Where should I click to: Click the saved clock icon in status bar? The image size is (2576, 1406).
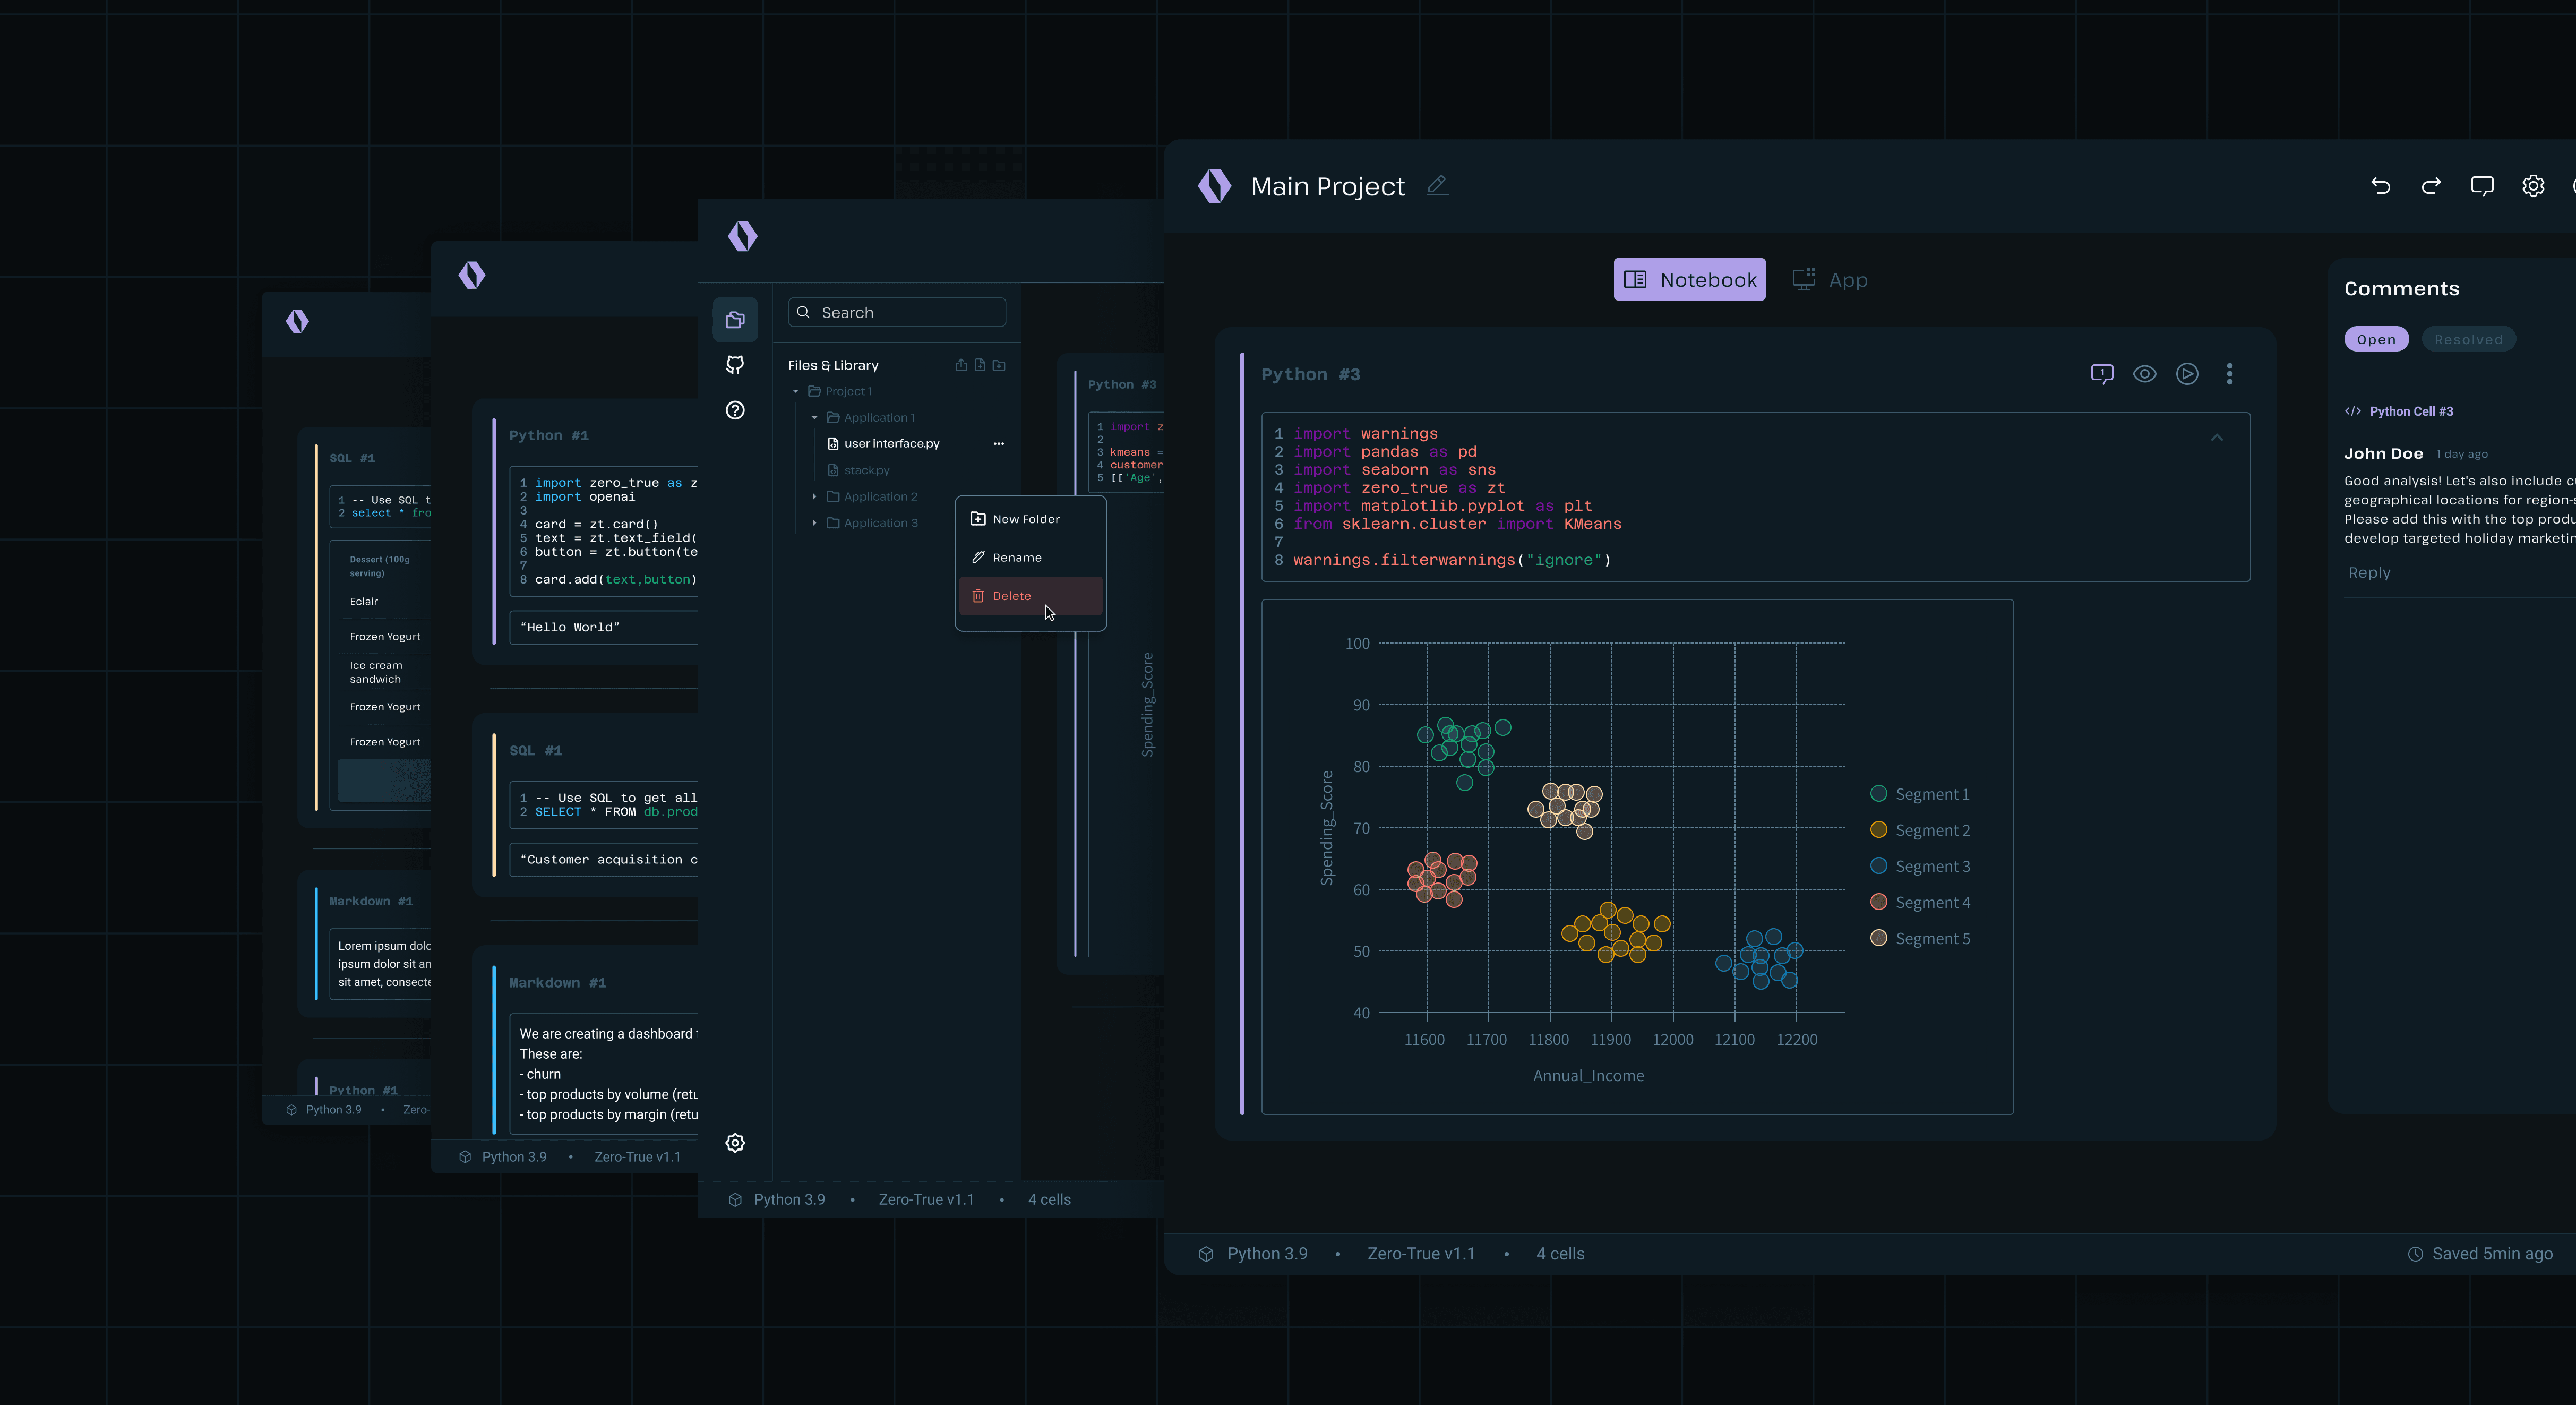click(2415, 1254)
